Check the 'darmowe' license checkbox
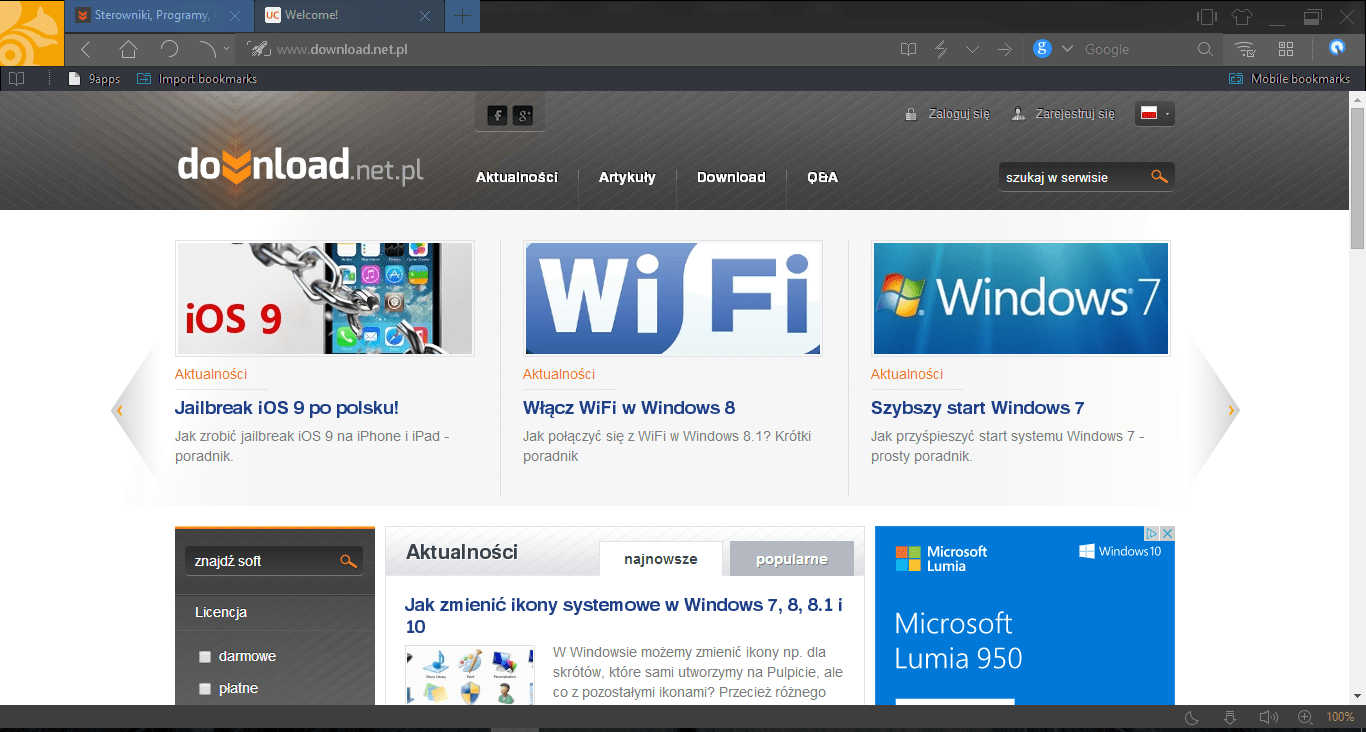This screenshot has height=732, width=1366. pyautogui.click(x=205, y=656)
